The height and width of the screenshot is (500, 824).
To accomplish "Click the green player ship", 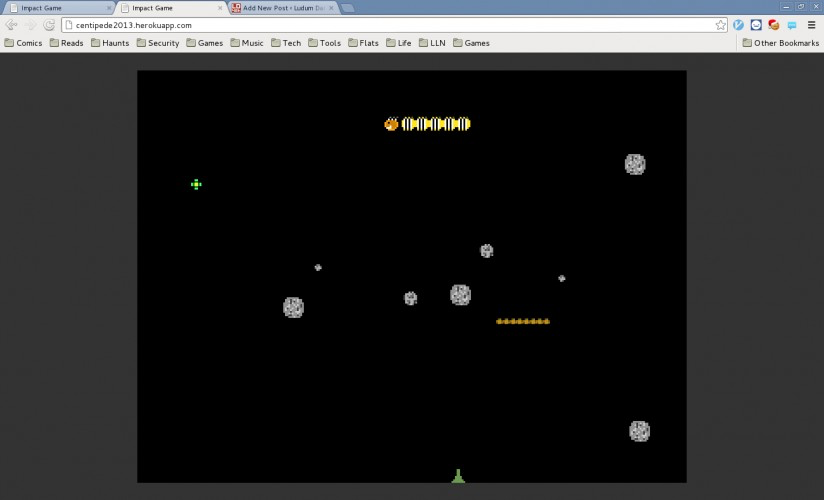I will 458,476.
